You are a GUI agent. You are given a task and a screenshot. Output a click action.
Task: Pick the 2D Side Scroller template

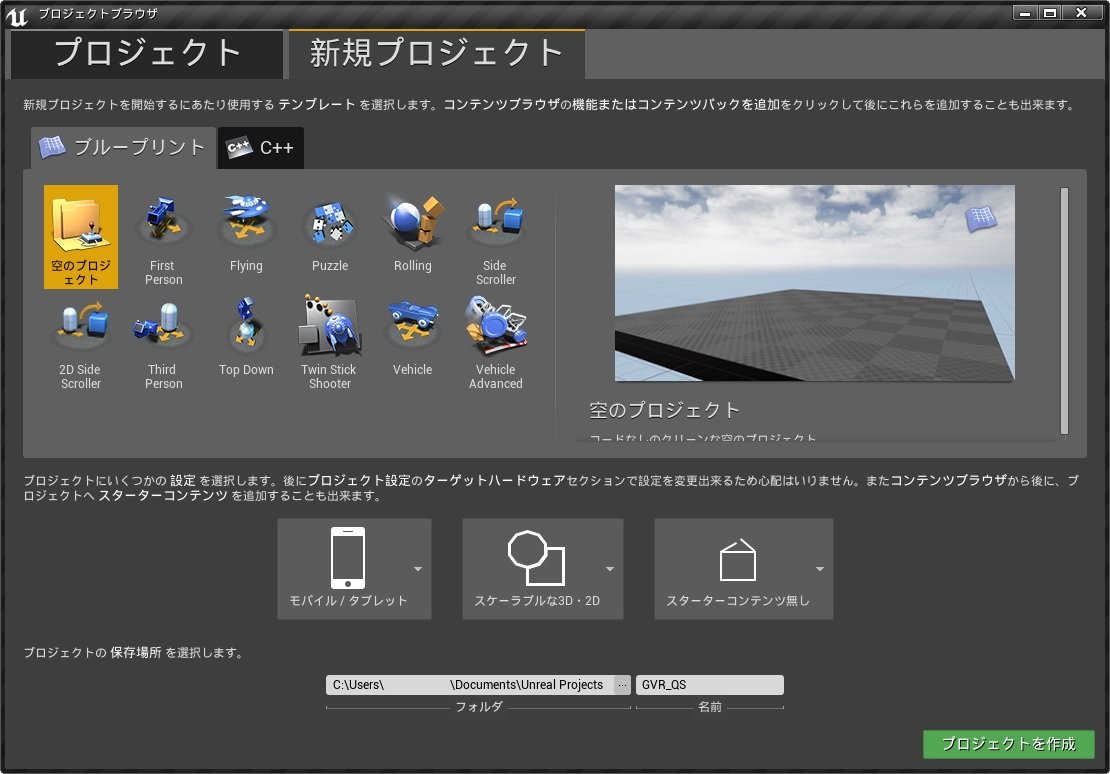81,341
